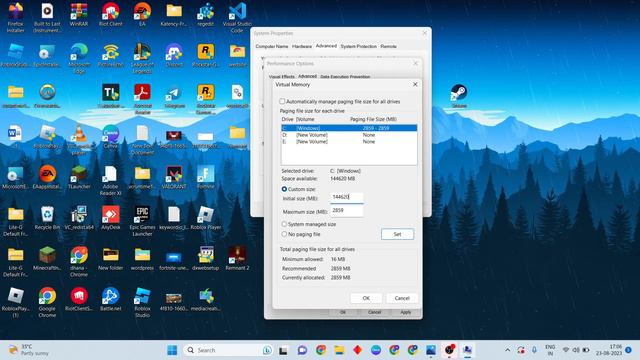Viewport: 640px width, 360px height.
Task: Open Roblox Studio desktop shortcut
Action: [x=142, y=302]
